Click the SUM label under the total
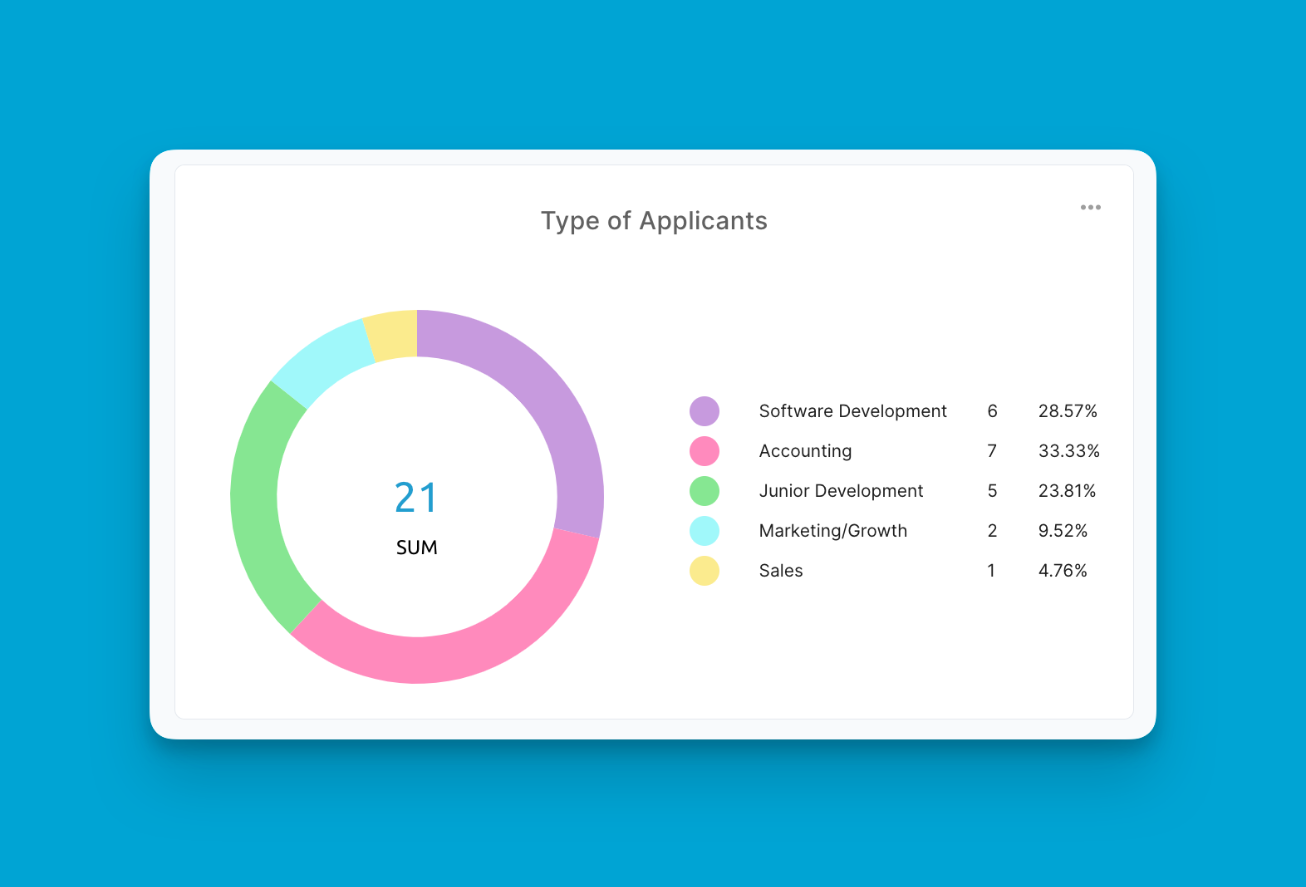 pyautogui.click(x=417, y=548)
